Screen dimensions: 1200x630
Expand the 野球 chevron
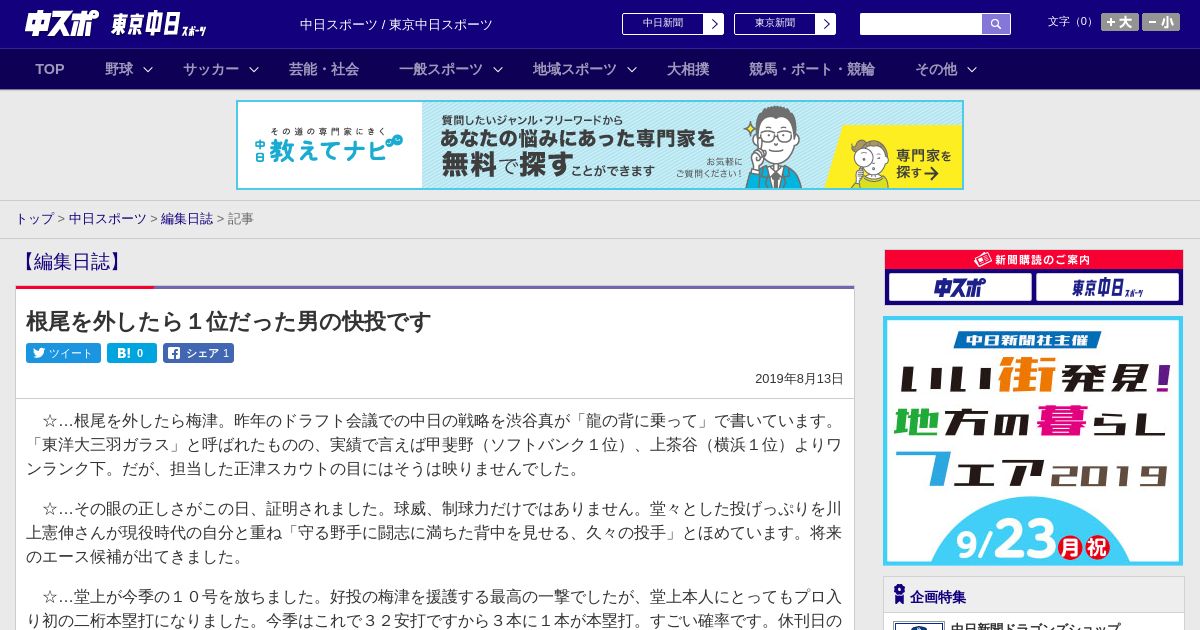click(148, 69)
